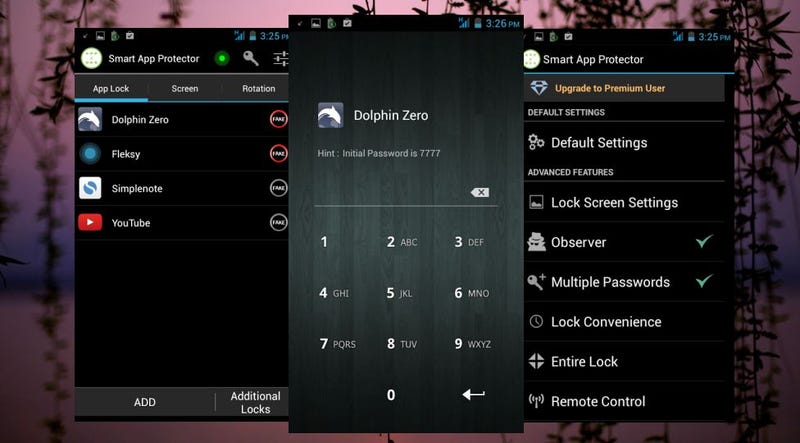800x443 pixels.
Task: Open Default Settings menu entry
Action: [x=624, y=142]
